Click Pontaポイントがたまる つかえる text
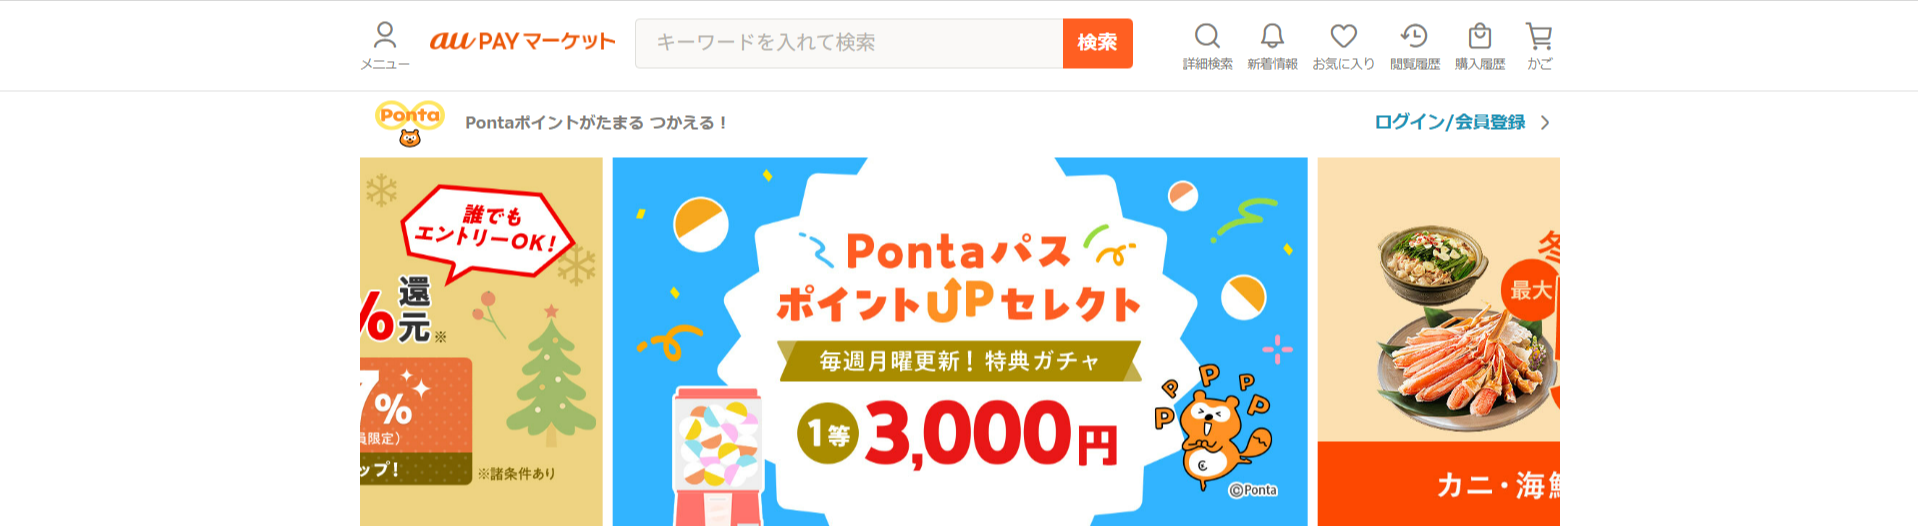The image size is (1918, 526). click(x=596, y=123)
